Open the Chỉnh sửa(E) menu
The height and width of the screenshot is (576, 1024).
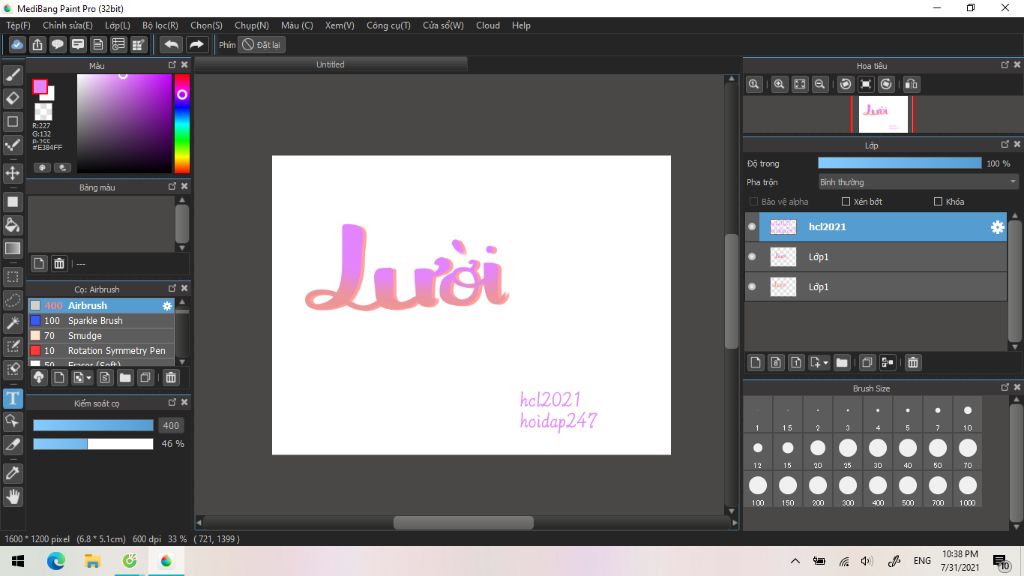point(67,25)
